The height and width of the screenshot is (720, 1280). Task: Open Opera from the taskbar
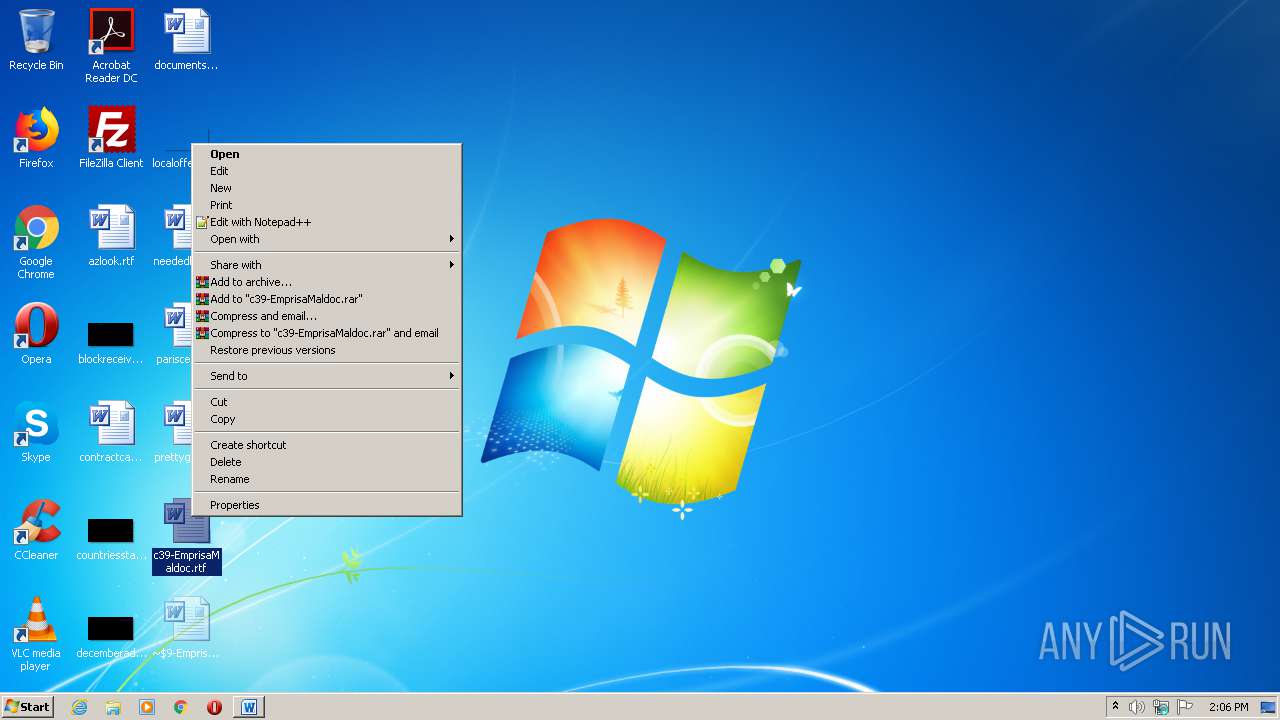pos(214,707)
